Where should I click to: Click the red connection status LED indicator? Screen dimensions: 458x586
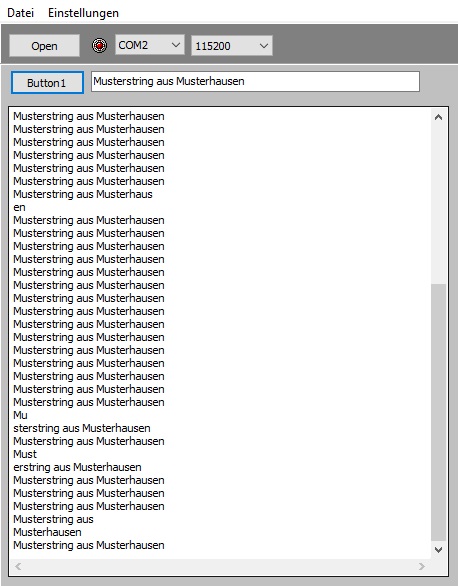99,46
